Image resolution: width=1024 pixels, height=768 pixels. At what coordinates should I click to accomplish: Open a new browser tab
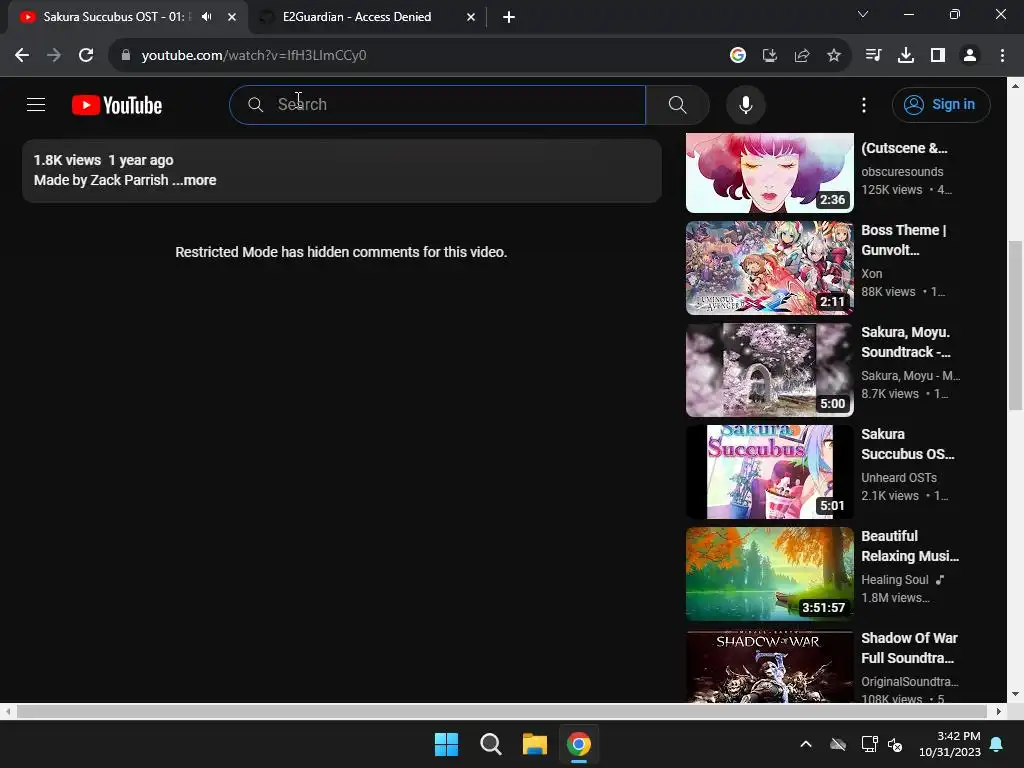pos(509,17)
